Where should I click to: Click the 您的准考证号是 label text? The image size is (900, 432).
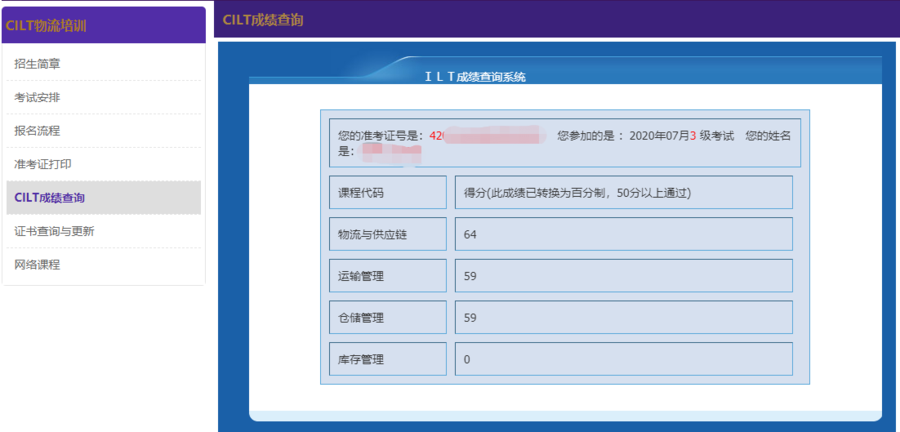tap(383, 137)
